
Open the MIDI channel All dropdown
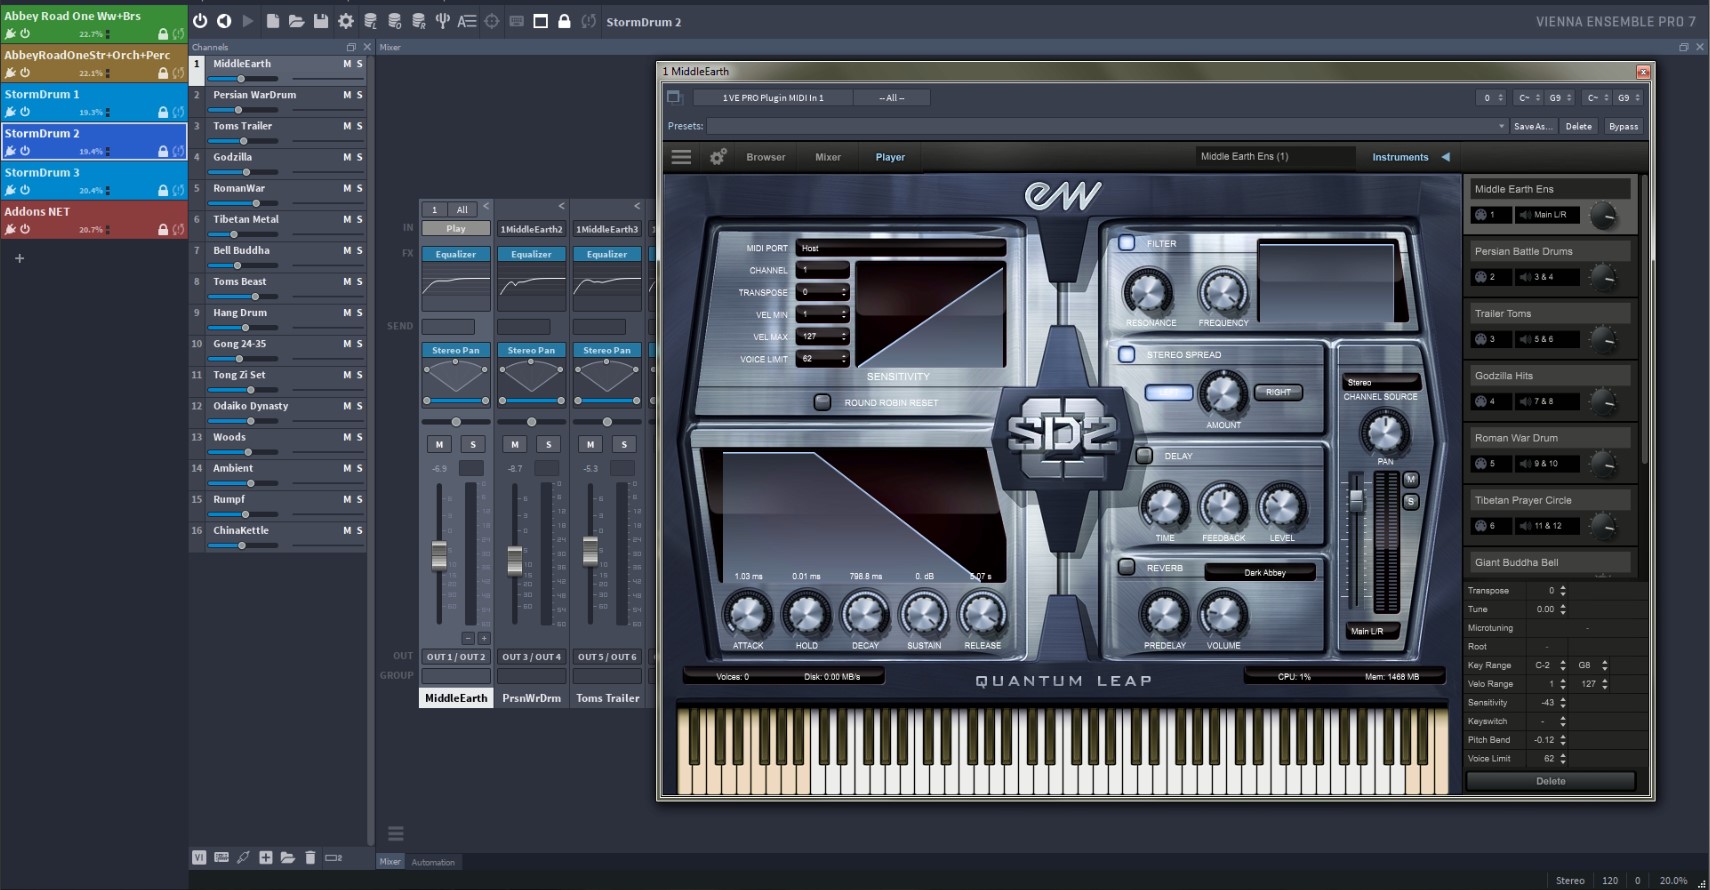tap(892, 97)
